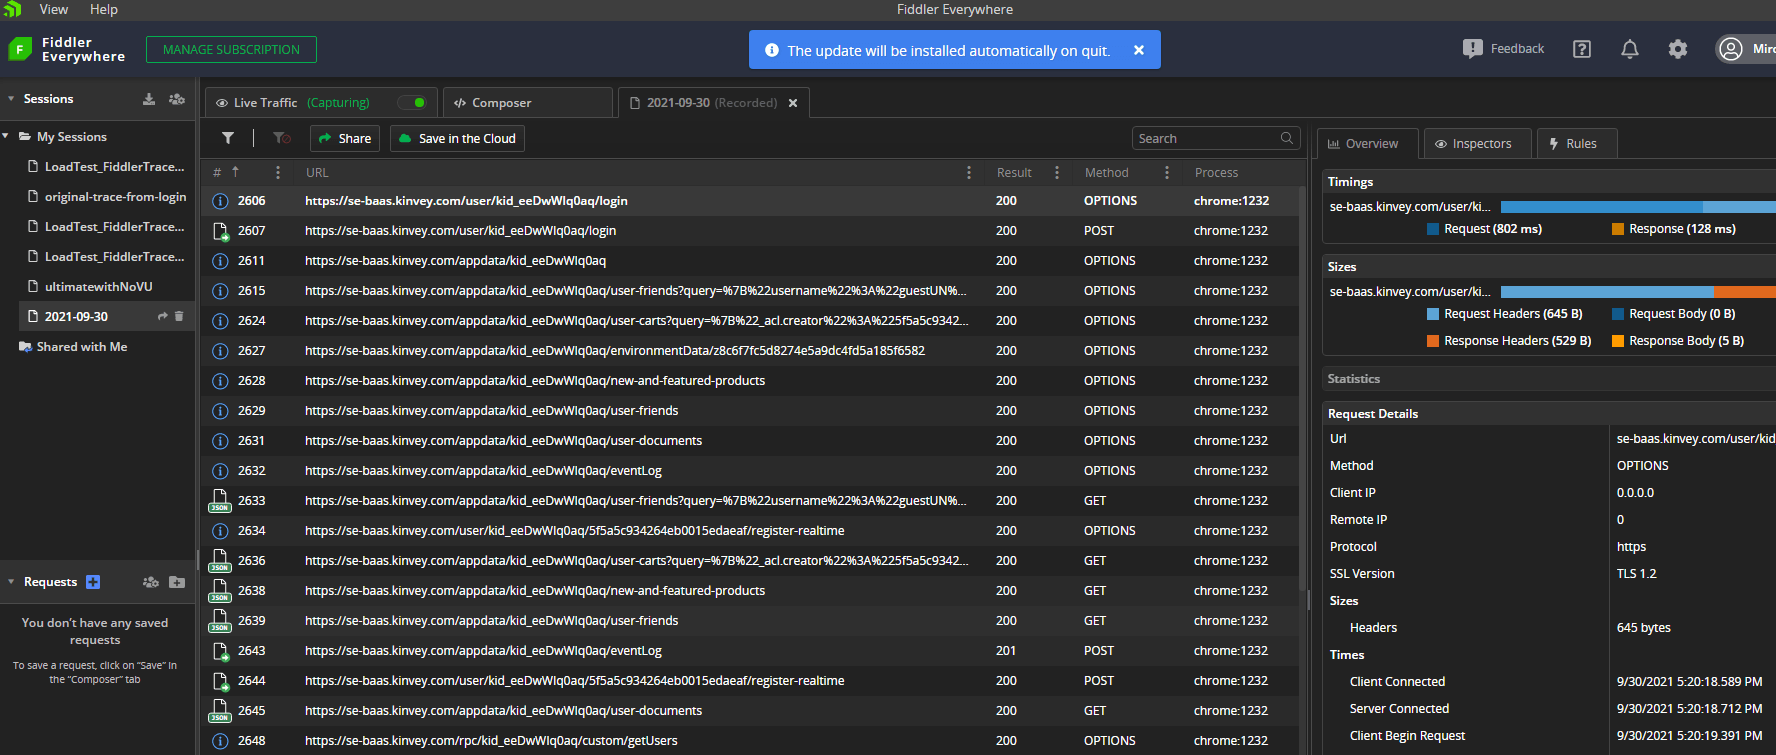The height and width of the screenshot is (755, 1776).
Task: Click Save in the Cloud button
Action: [x=457, y=138]
